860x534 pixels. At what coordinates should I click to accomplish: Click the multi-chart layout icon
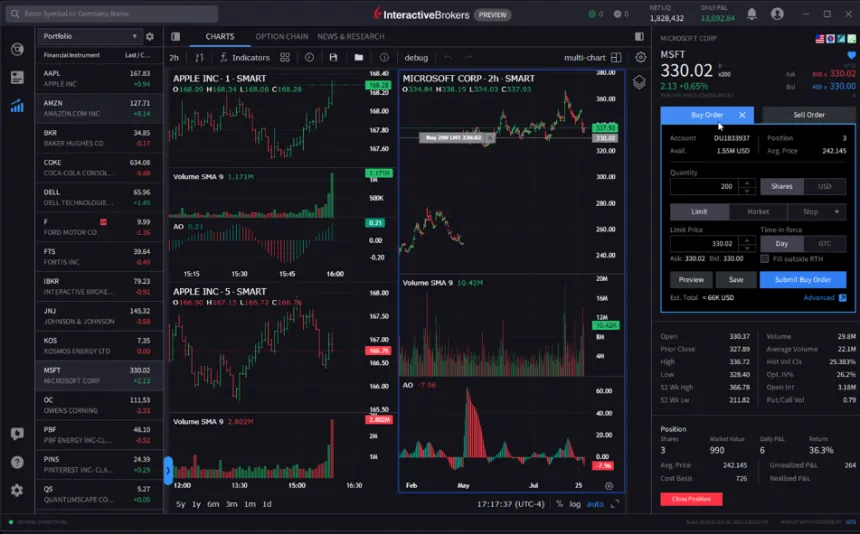[616, 58]
